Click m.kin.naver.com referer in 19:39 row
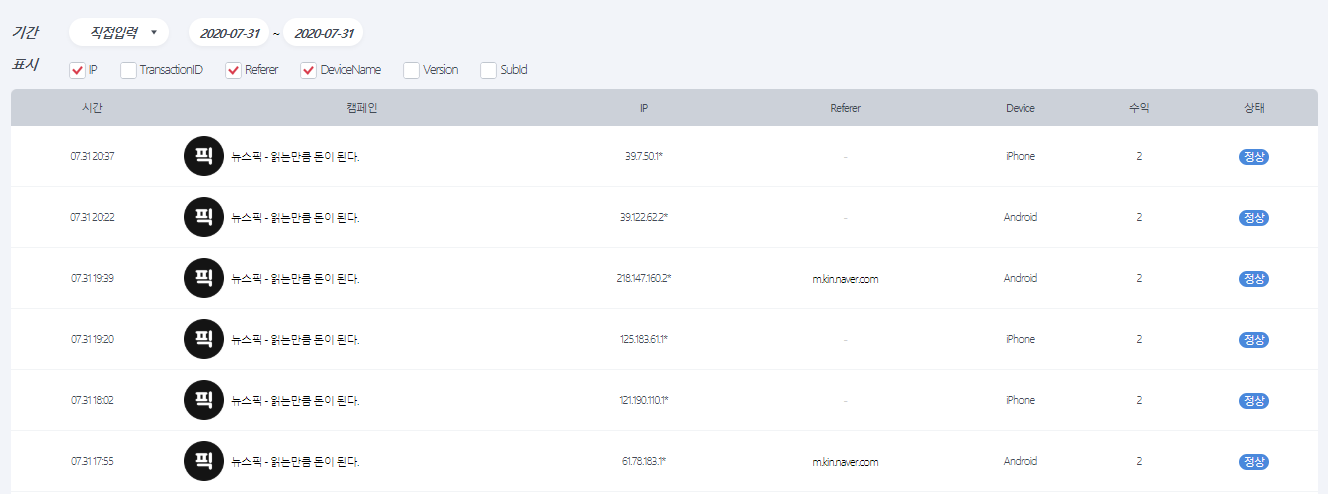This screenshot has width=1328, height=494. click(845, 279)
